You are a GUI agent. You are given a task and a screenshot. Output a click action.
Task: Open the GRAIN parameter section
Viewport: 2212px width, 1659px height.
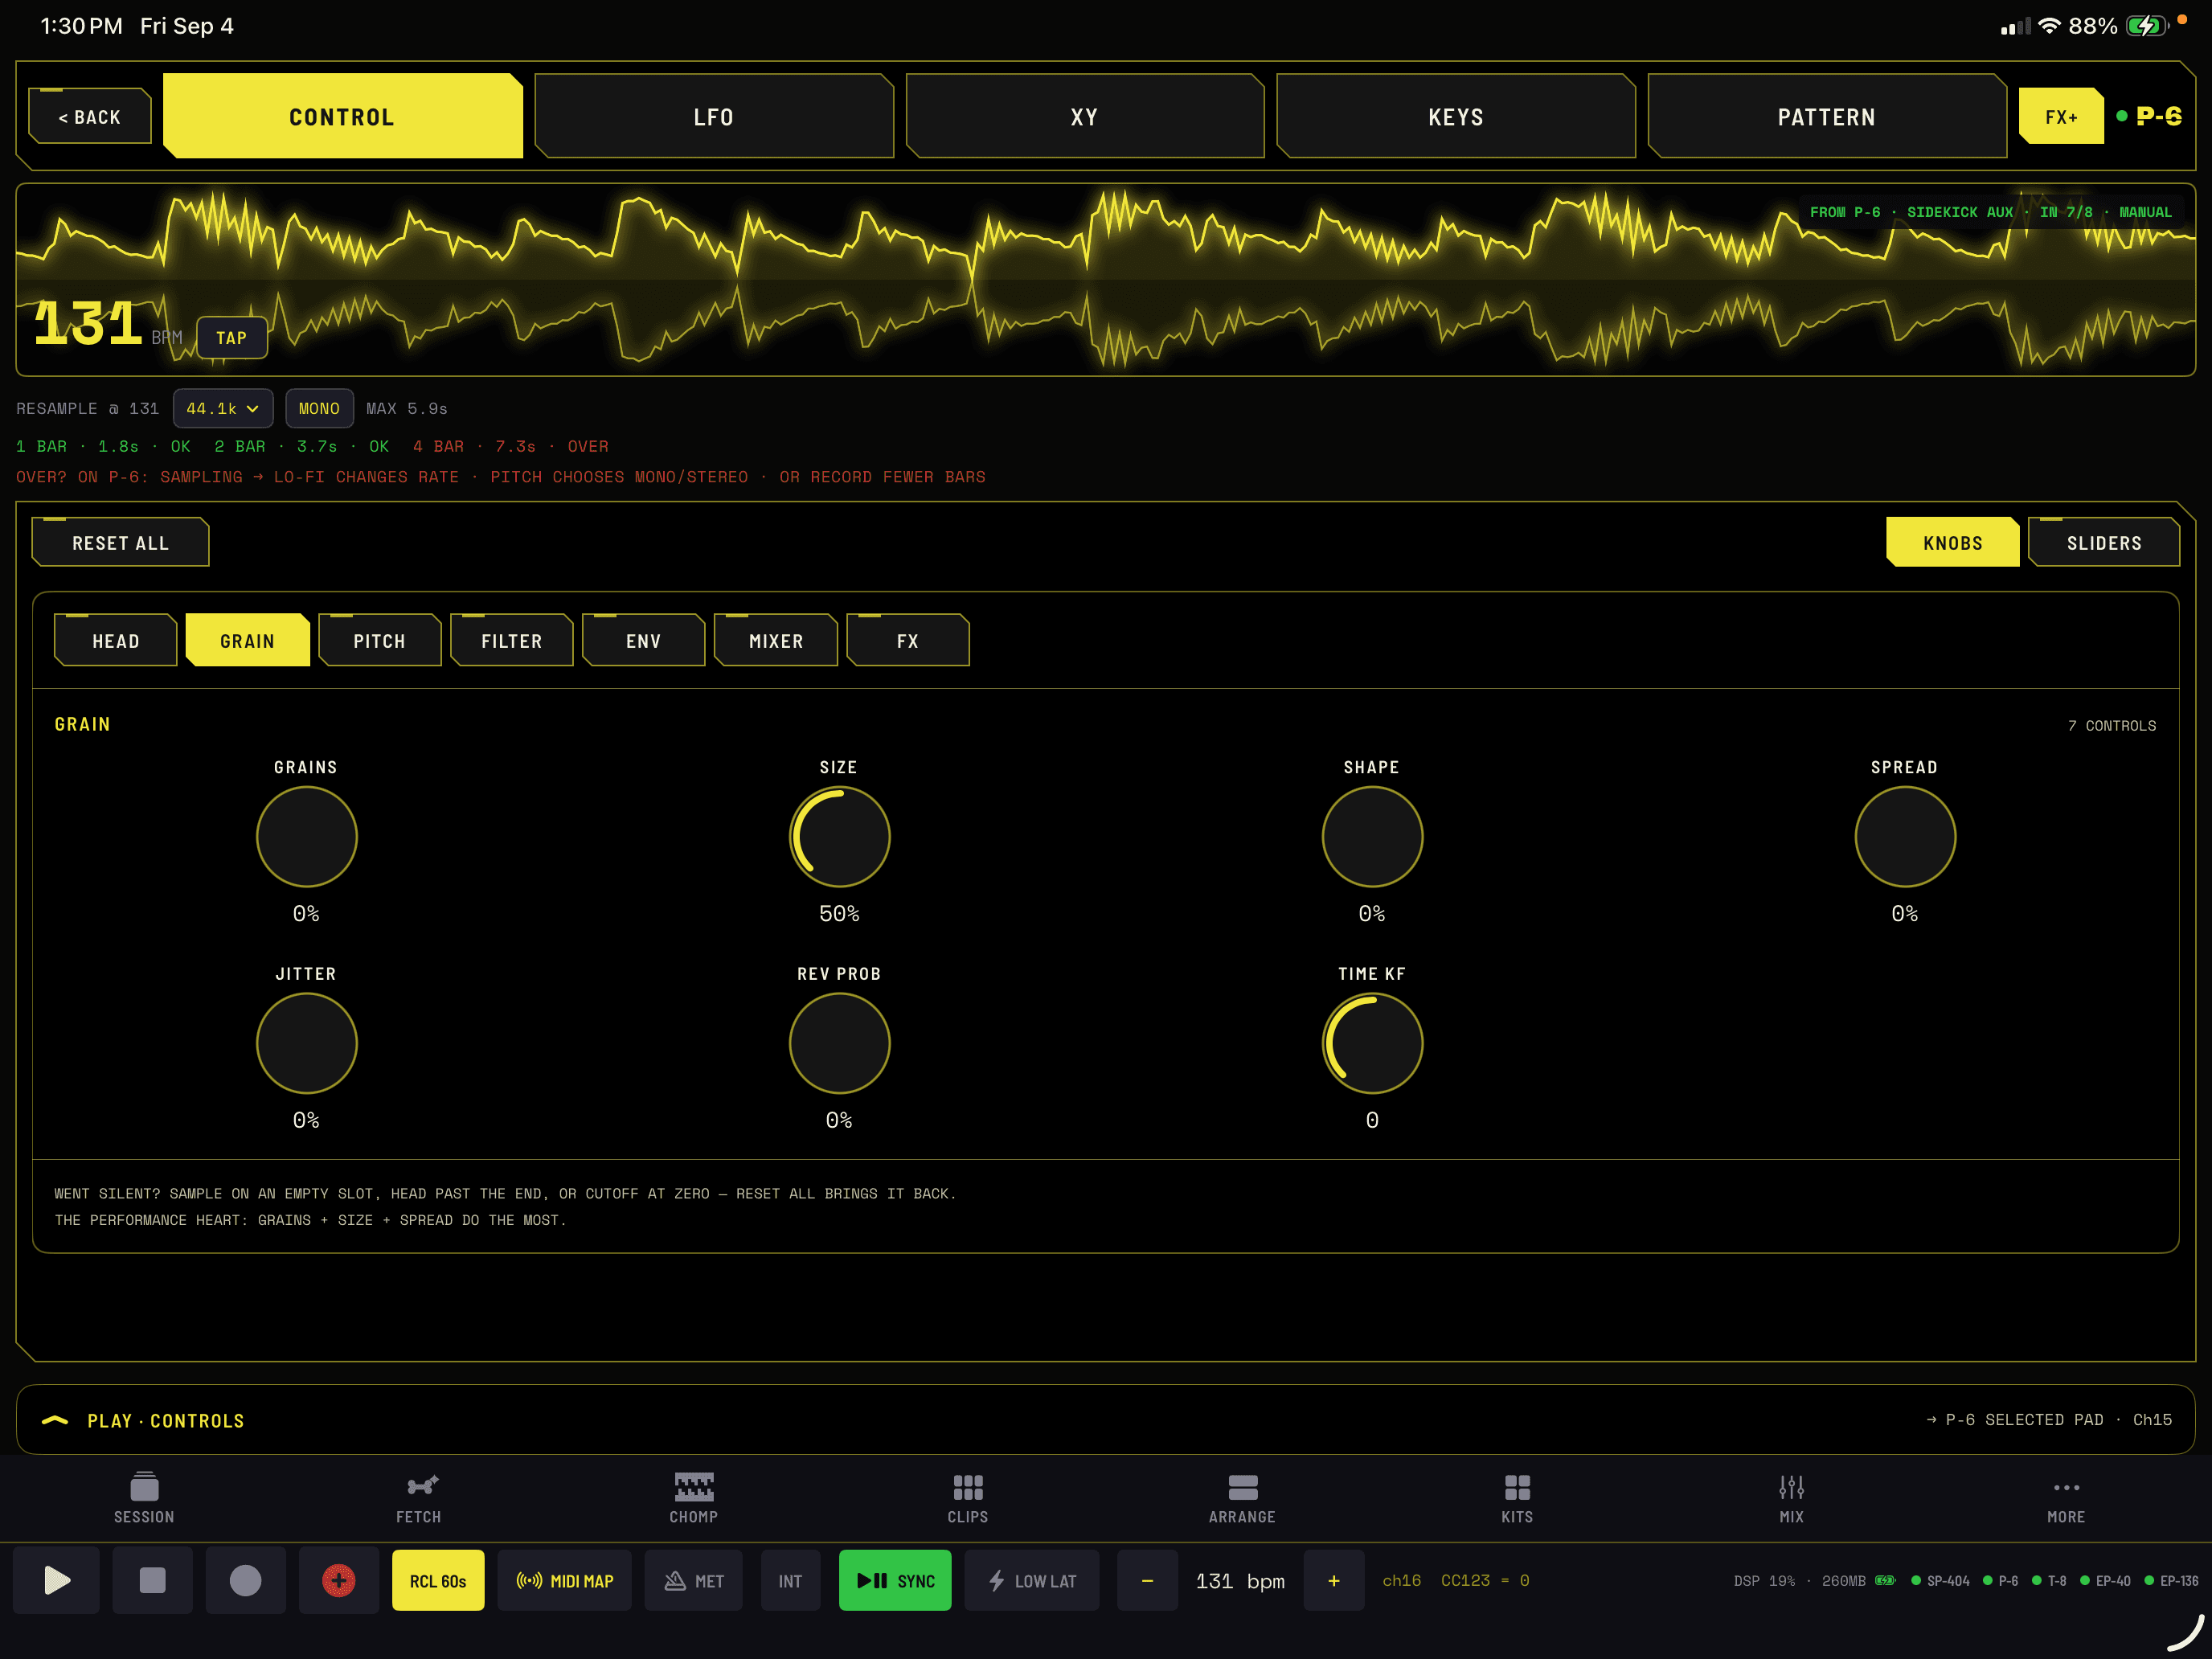247,641
